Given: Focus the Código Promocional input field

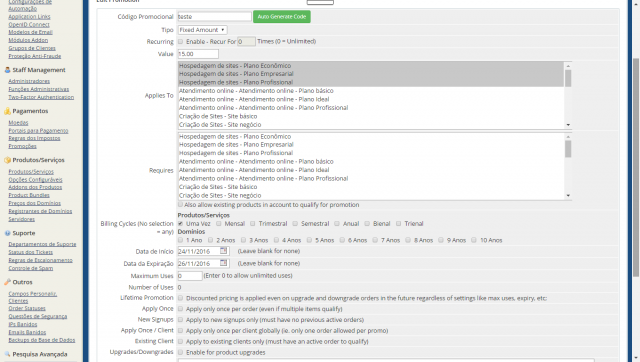Looking at the screenshot, I should click(214, 17).
